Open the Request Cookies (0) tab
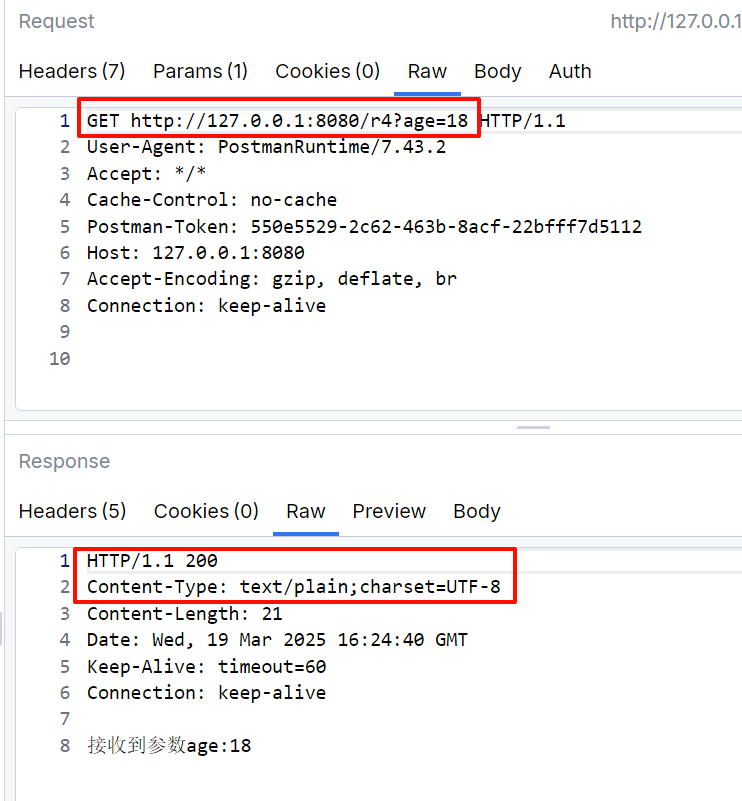The image size is (742, 801). click(327, 71)
